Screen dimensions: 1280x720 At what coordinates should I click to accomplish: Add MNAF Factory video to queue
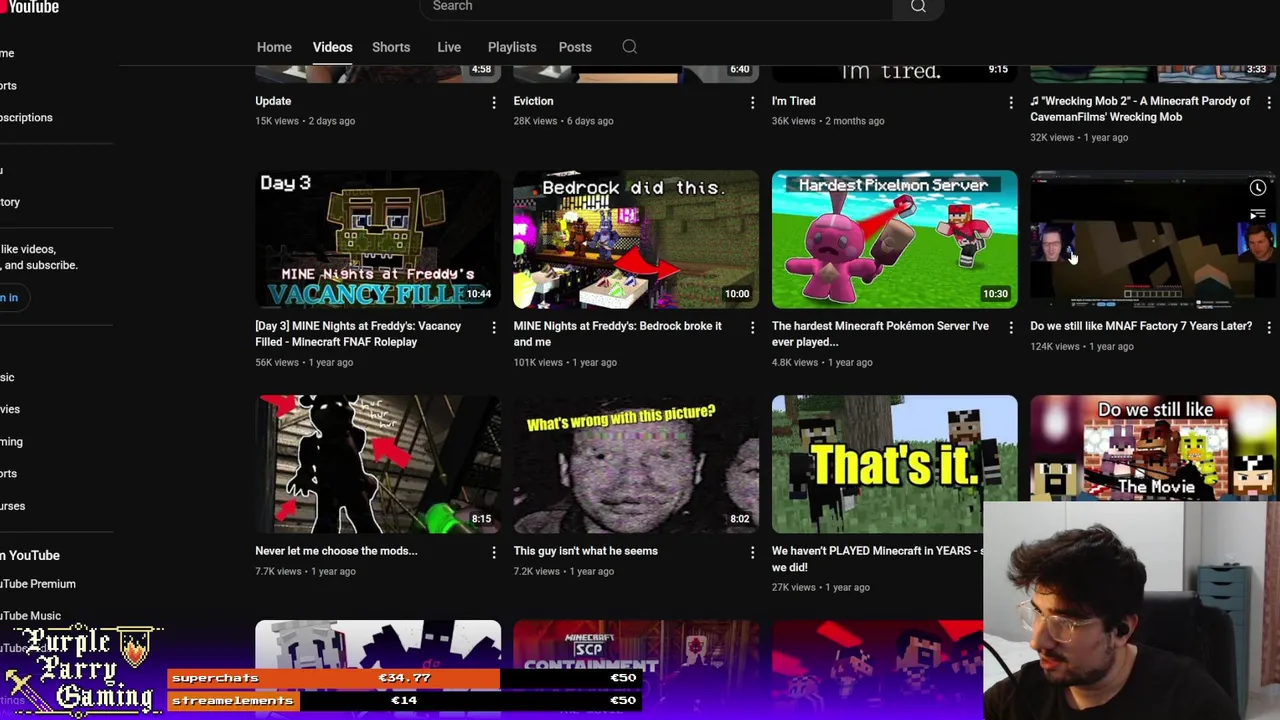click(1258, 214)
